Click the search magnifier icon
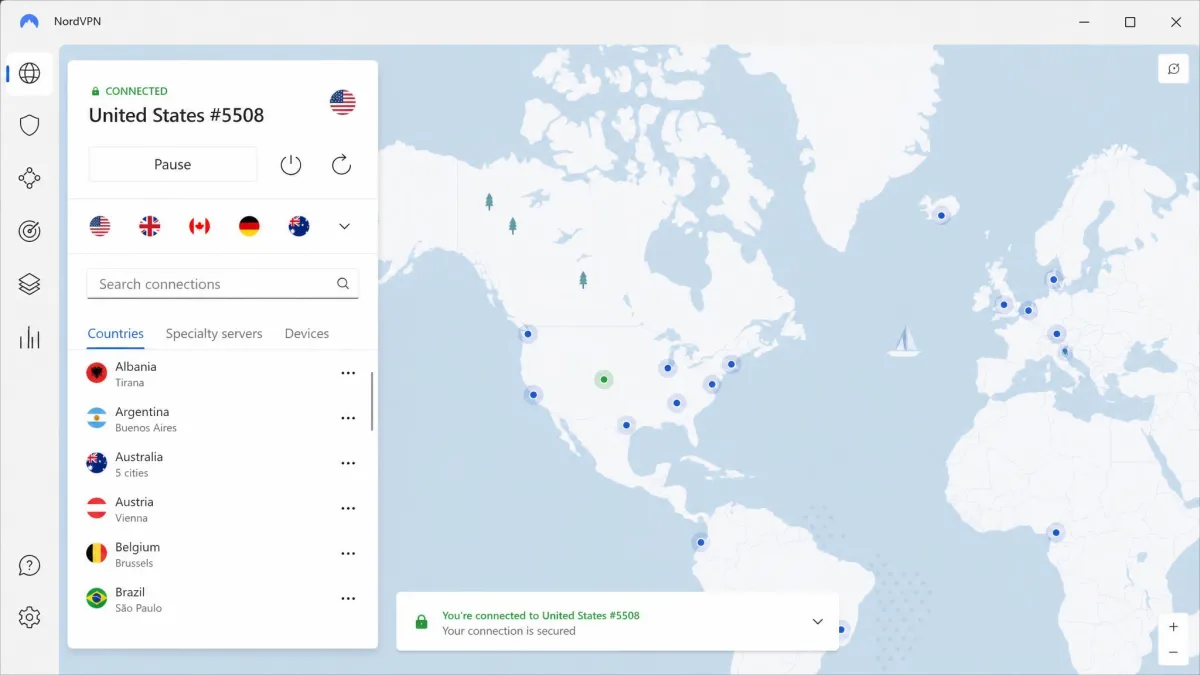This screenshot has width=1200, height=675. (x=343, y=284)
